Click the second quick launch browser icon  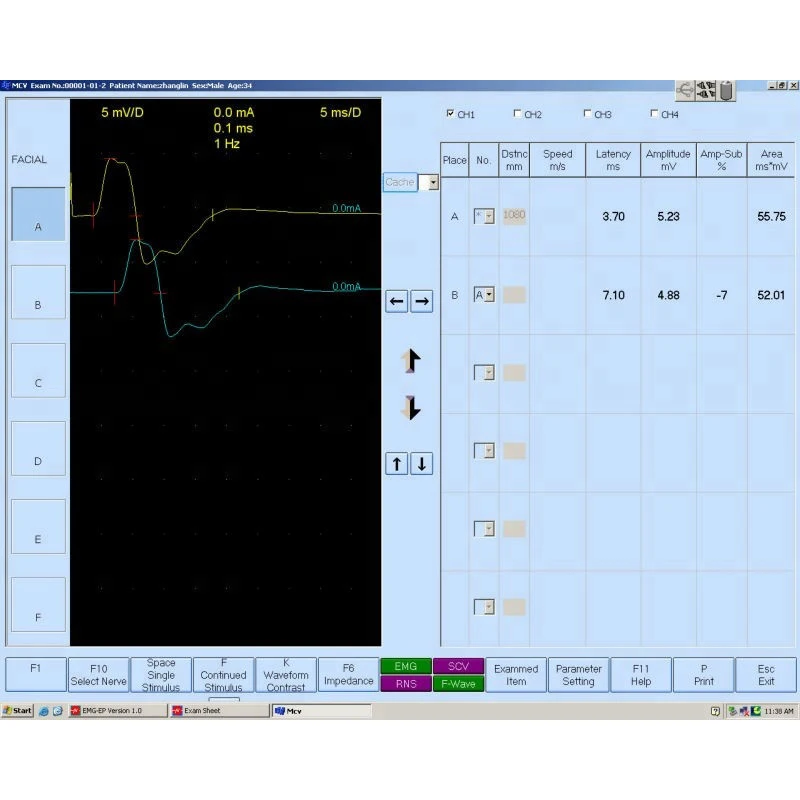coord(58,711)
